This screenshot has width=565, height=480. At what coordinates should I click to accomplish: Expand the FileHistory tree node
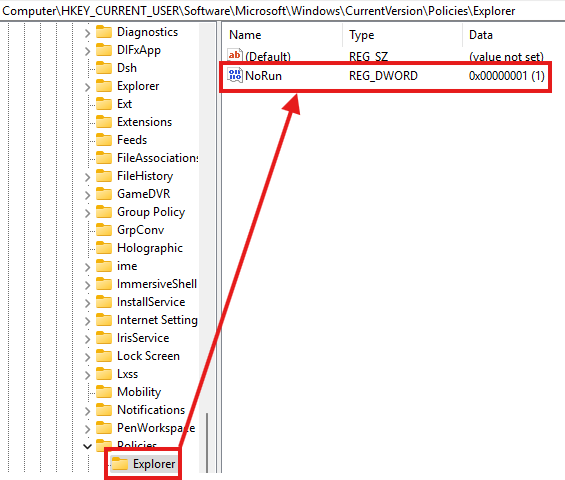tap(87, 177)
